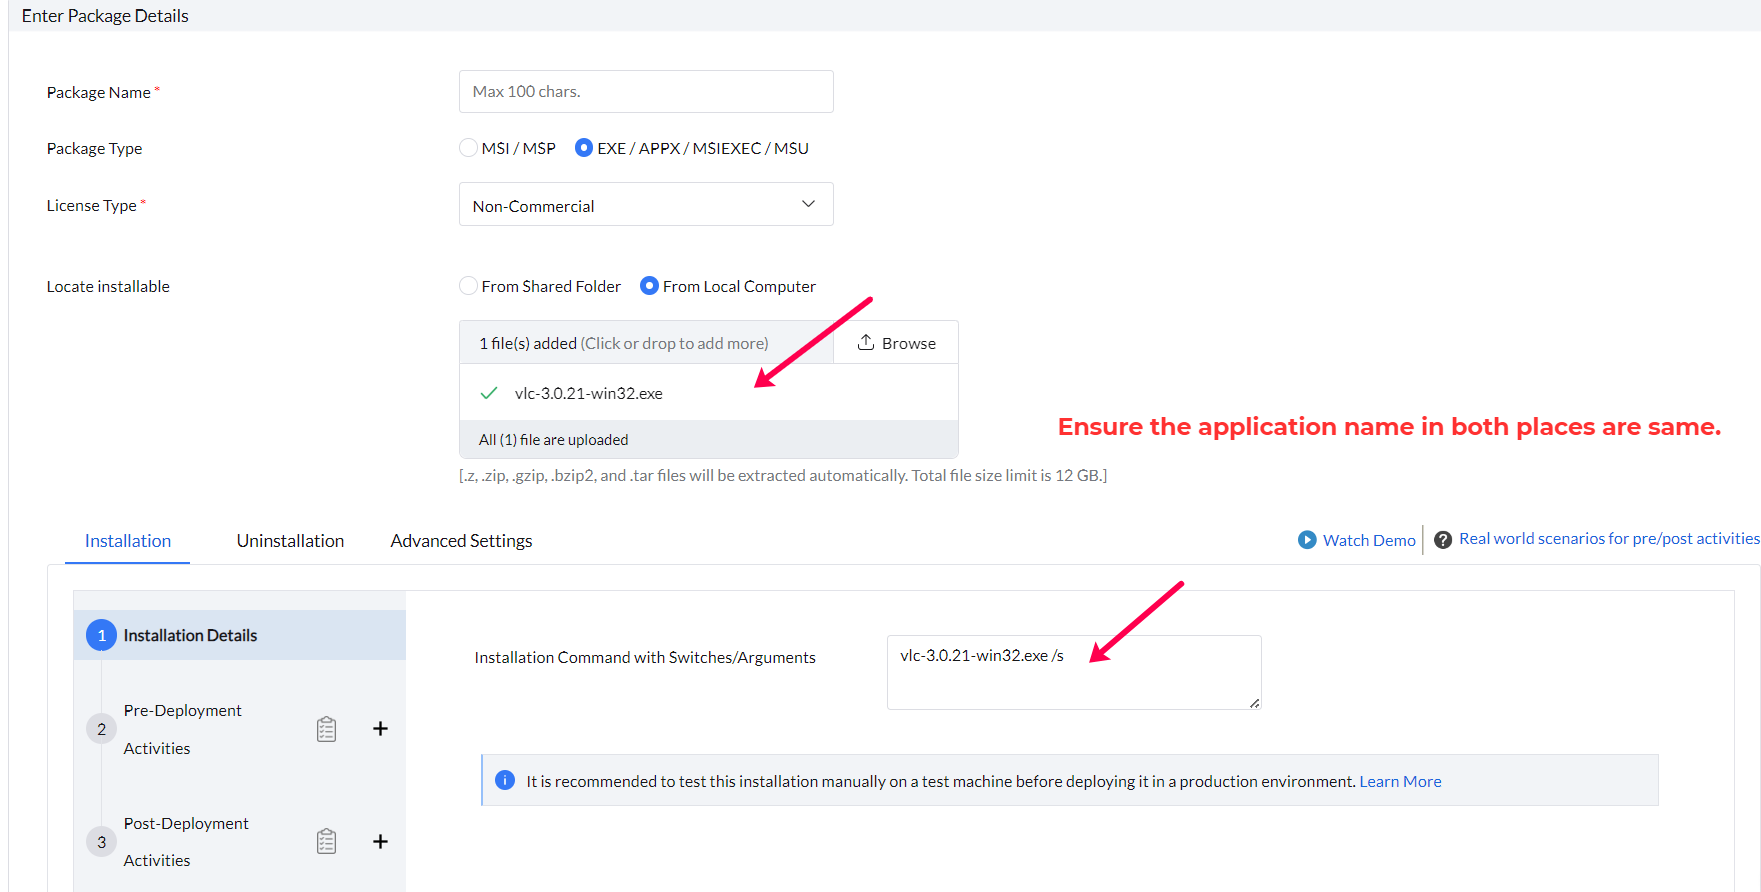Click the Post-Deployment Activities clipboard template icon

coord(326,841)
